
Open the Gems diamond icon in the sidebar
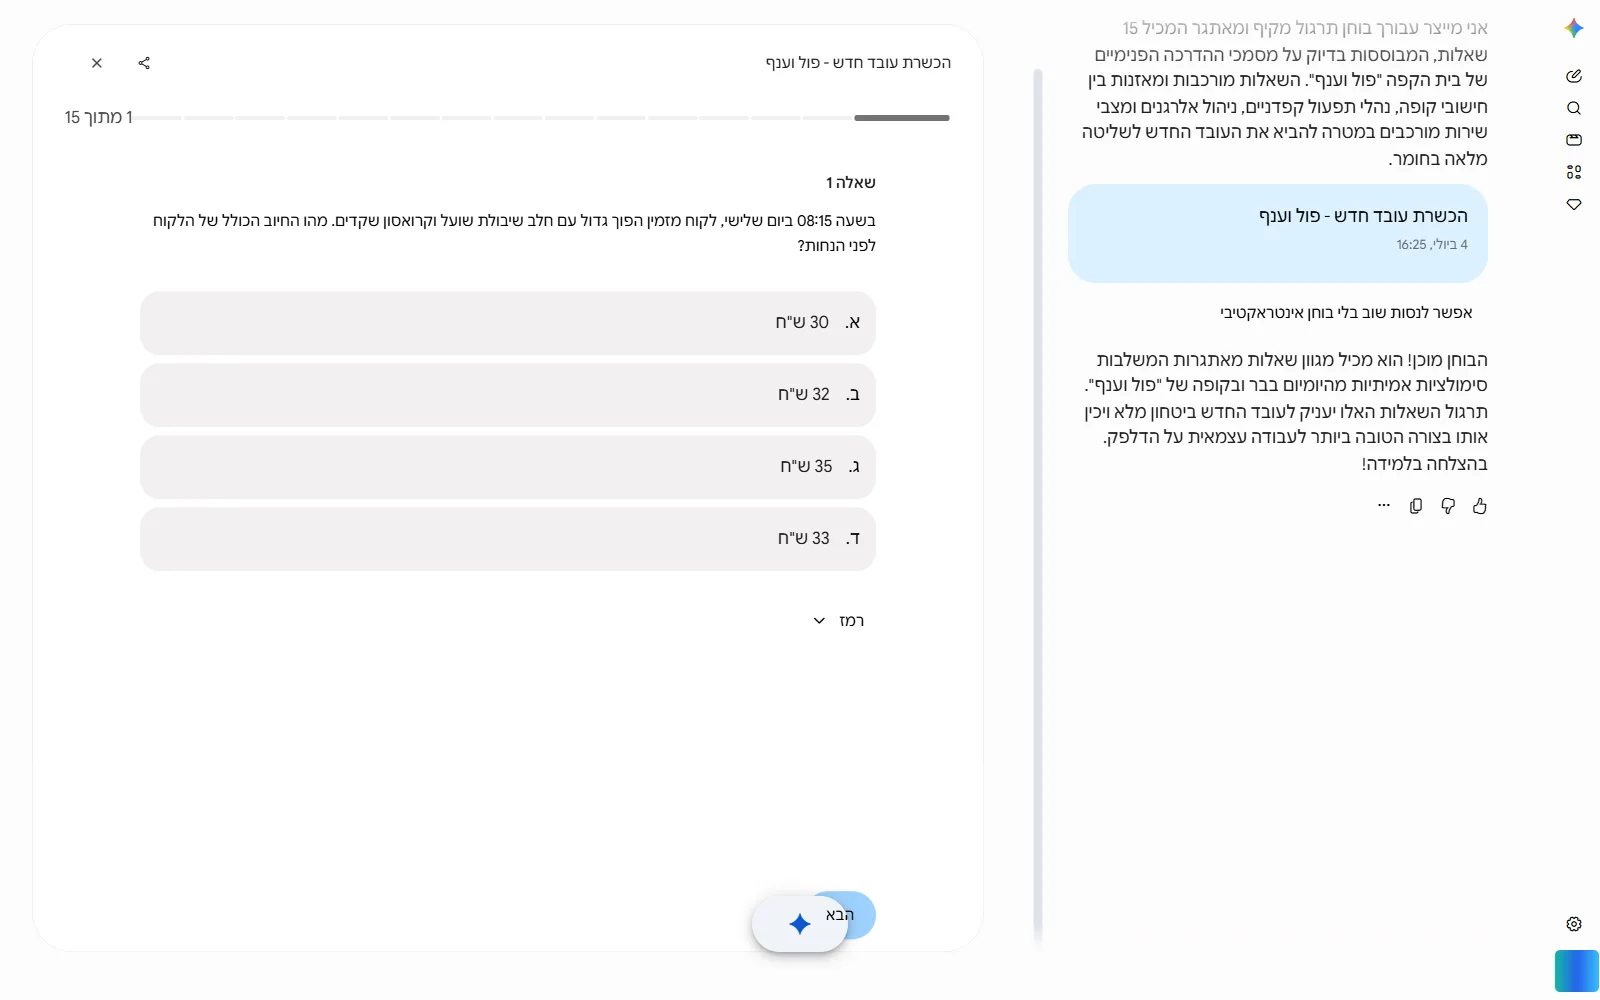pos(1574,204)
